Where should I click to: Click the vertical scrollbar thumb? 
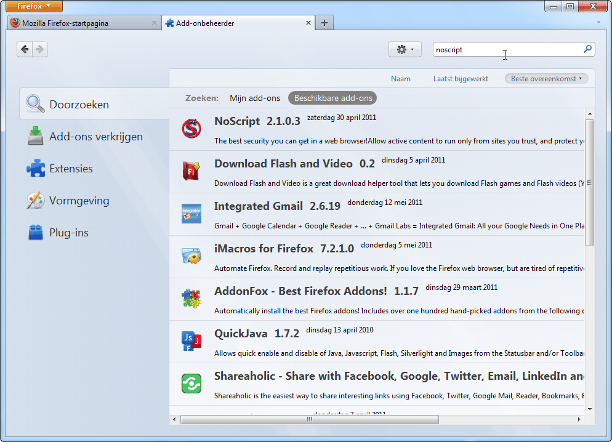tap(590, 183)
